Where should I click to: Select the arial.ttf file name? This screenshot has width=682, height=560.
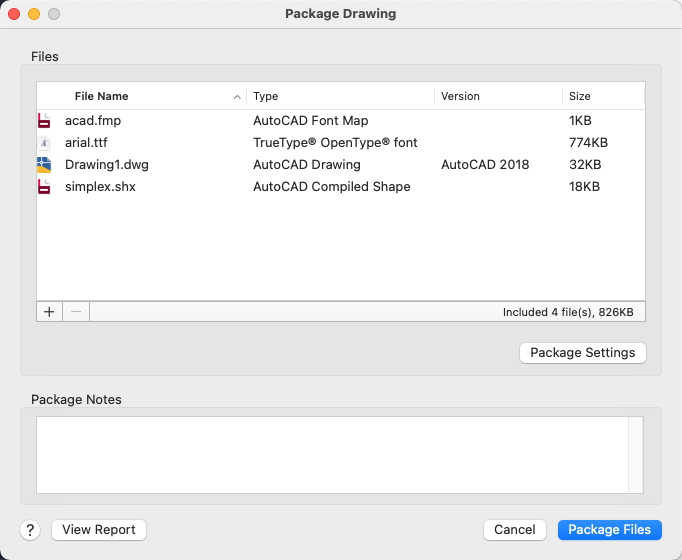click(x=86, y=143)
